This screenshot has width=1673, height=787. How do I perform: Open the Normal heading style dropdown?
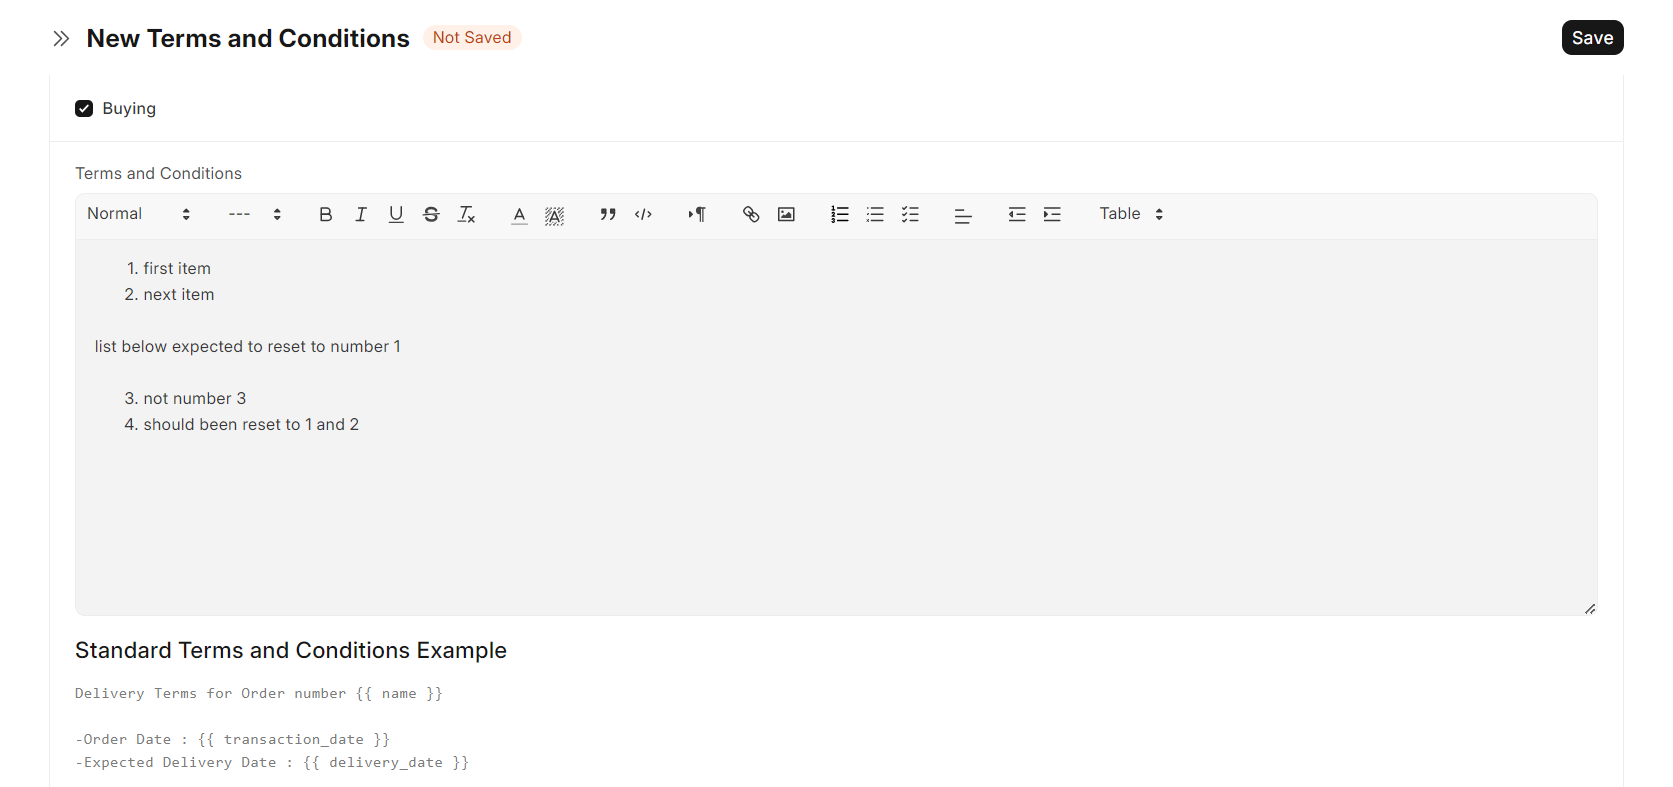138,214
